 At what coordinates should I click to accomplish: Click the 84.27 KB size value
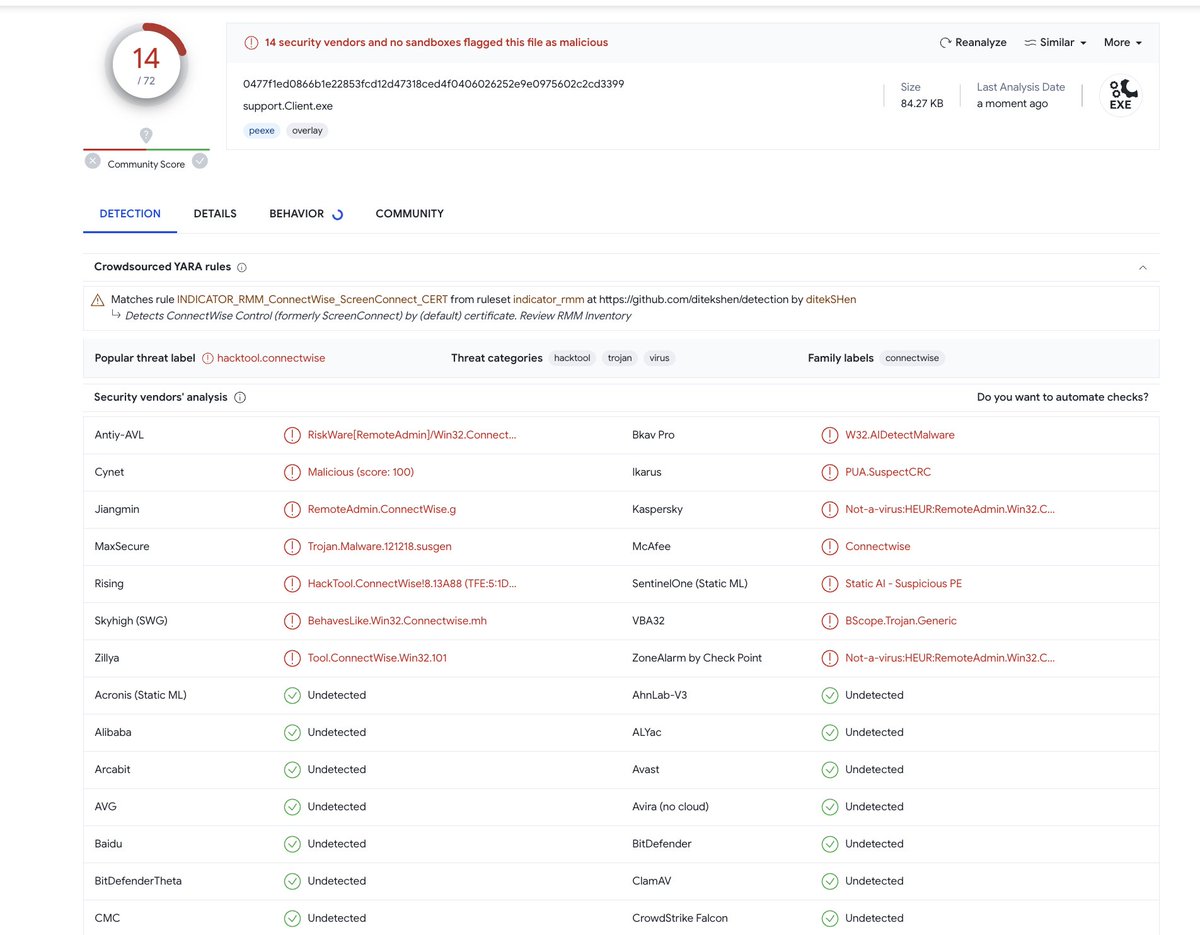(x=922, y=104)
